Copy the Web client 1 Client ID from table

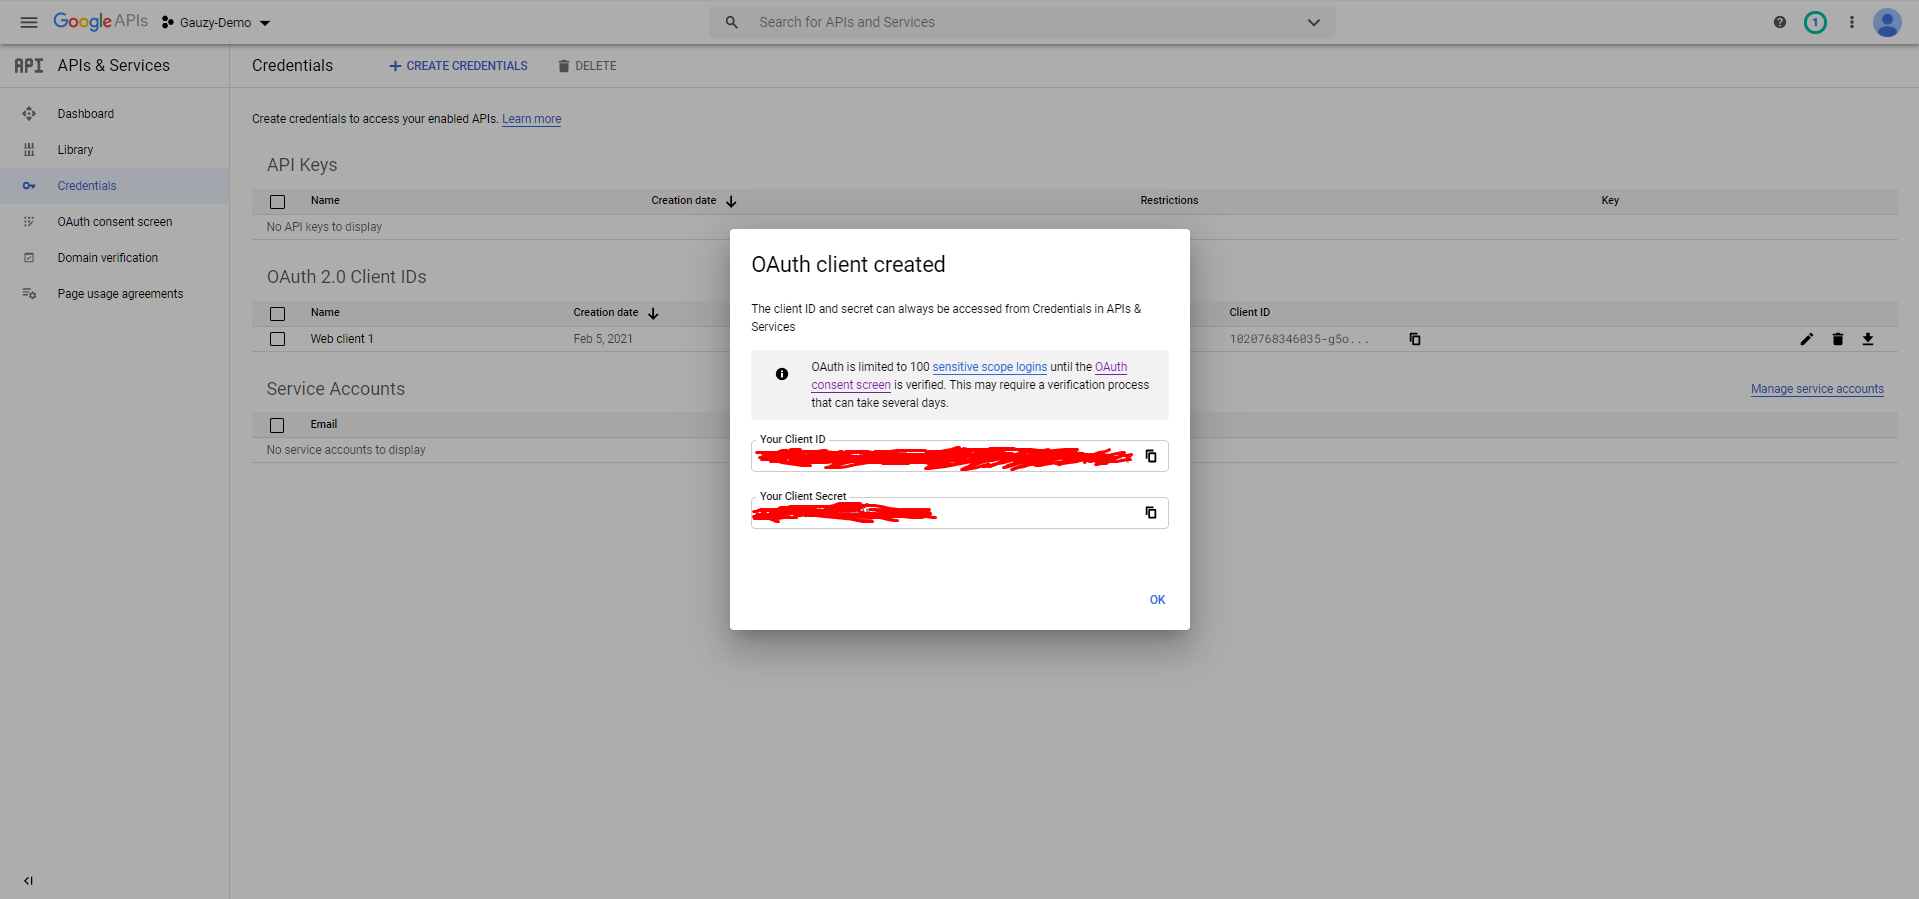click(1415, 339)
